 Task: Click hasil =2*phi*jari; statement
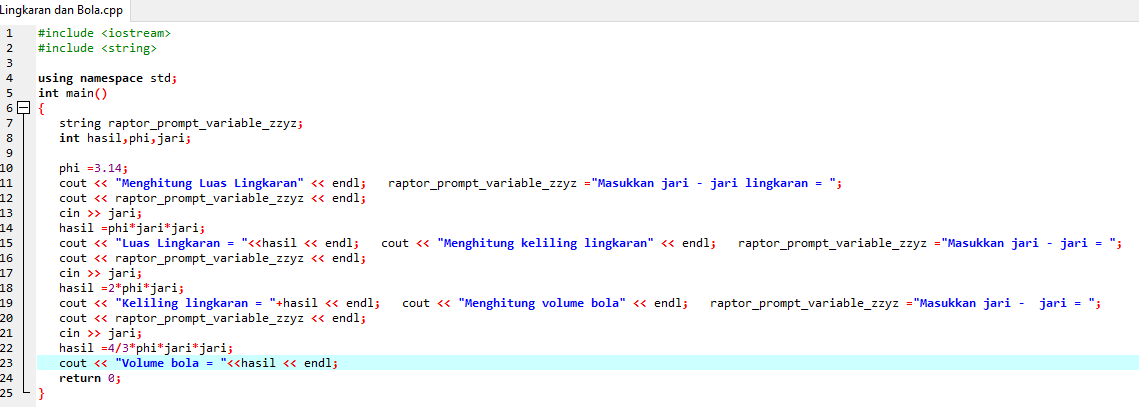[122, 288]
